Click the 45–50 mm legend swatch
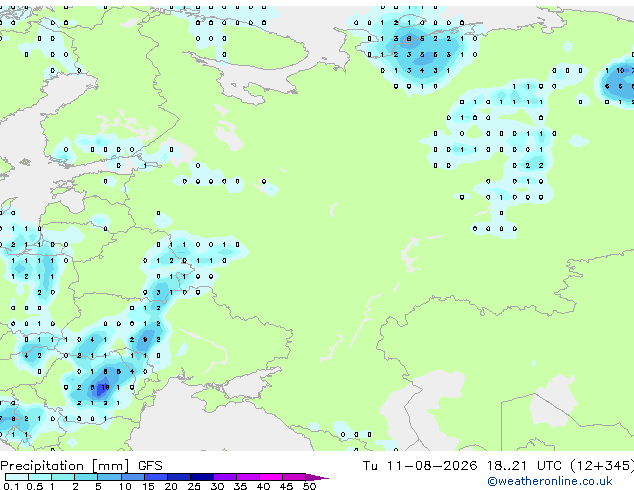 pos(294,477)
